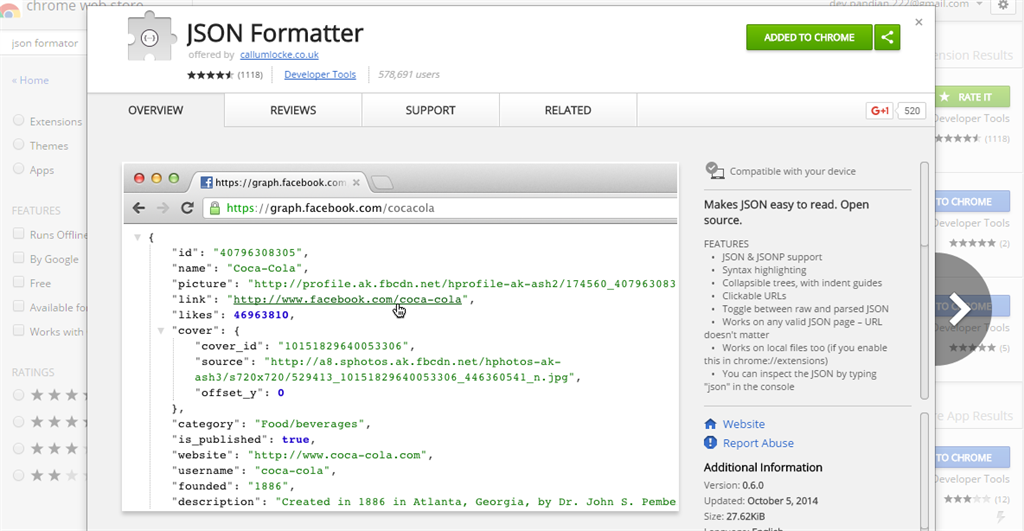The height and width of the screenshot is (531, 1024).
Task: Click the Google +1 button
Action: click(879, 110)
